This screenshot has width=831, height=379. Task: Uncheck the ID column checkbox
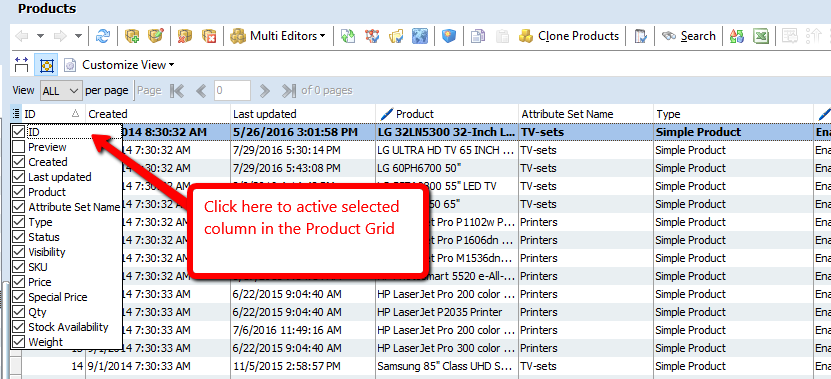click(19, 131)
